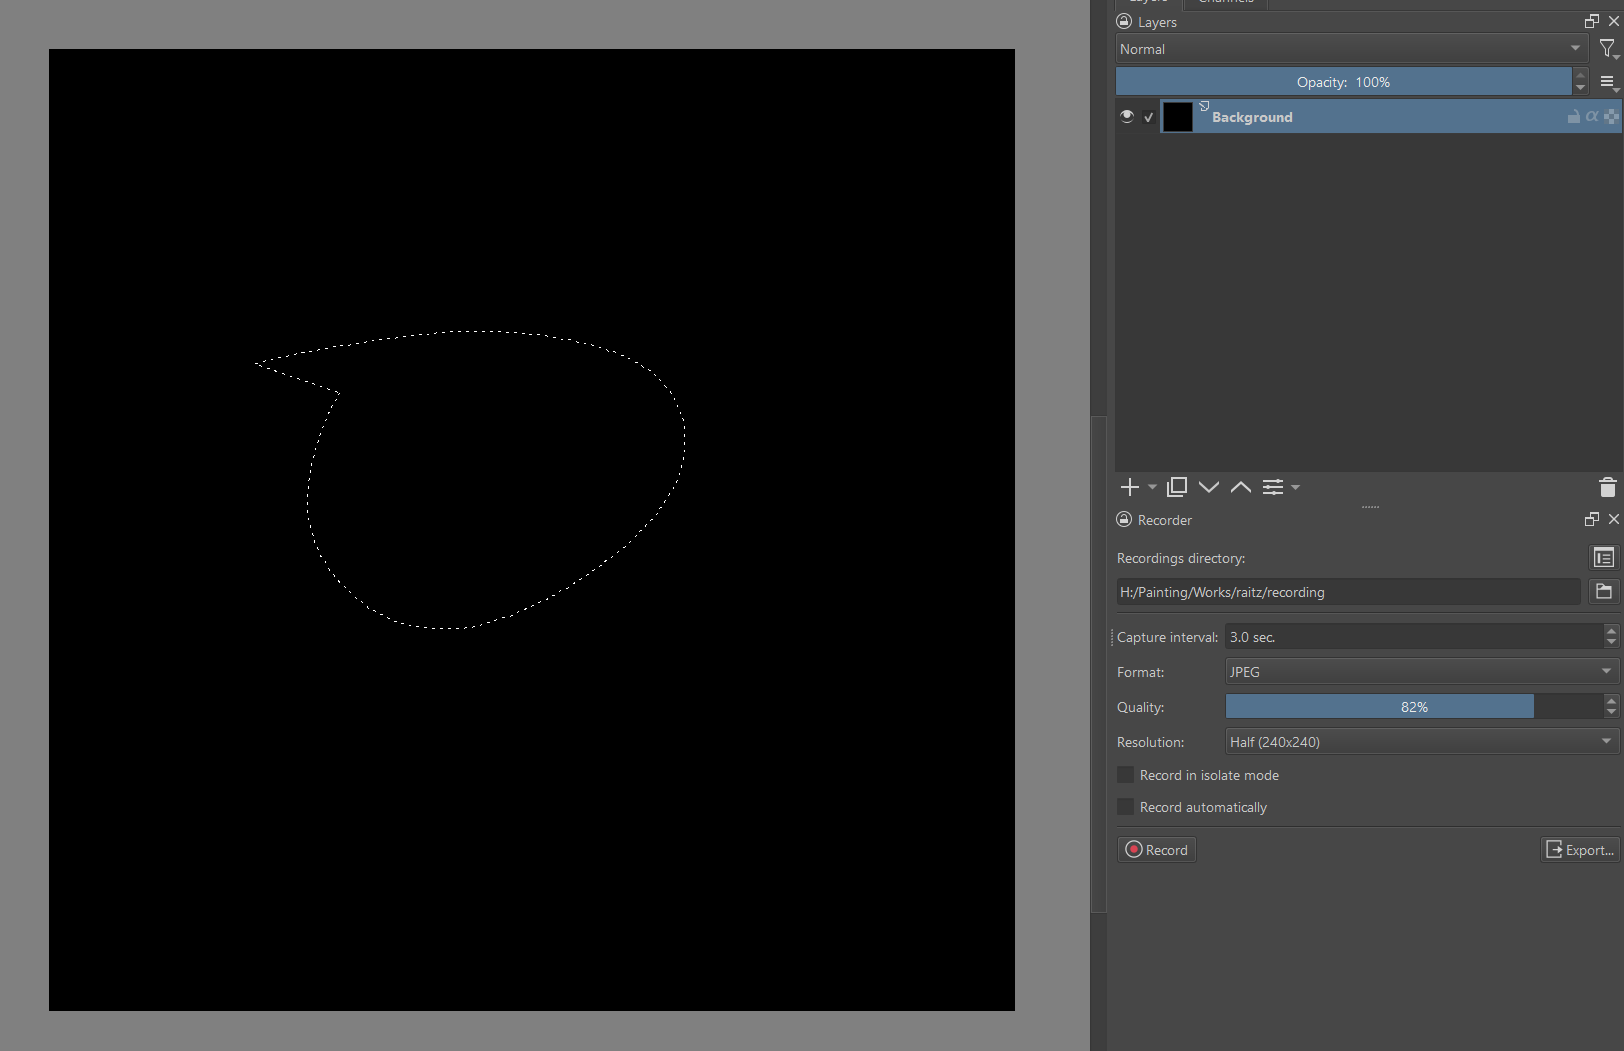Screen dimensions: 1624x1051
Task: Add a new layer with plus icon
Action: [x=1129, y=487]
